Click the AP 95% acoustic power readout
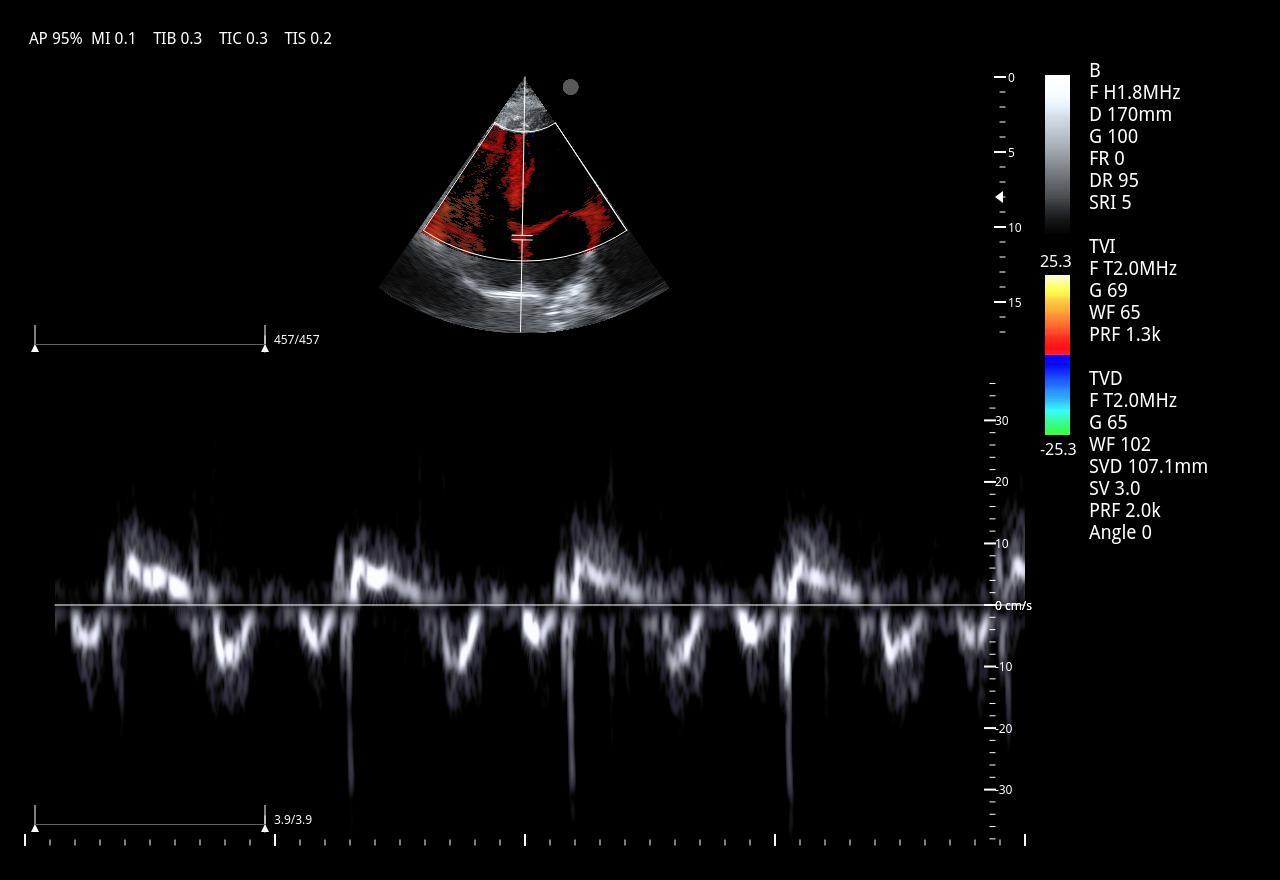Image resolution: width=1280 pixels, height=880 pixels. [55, 38]
